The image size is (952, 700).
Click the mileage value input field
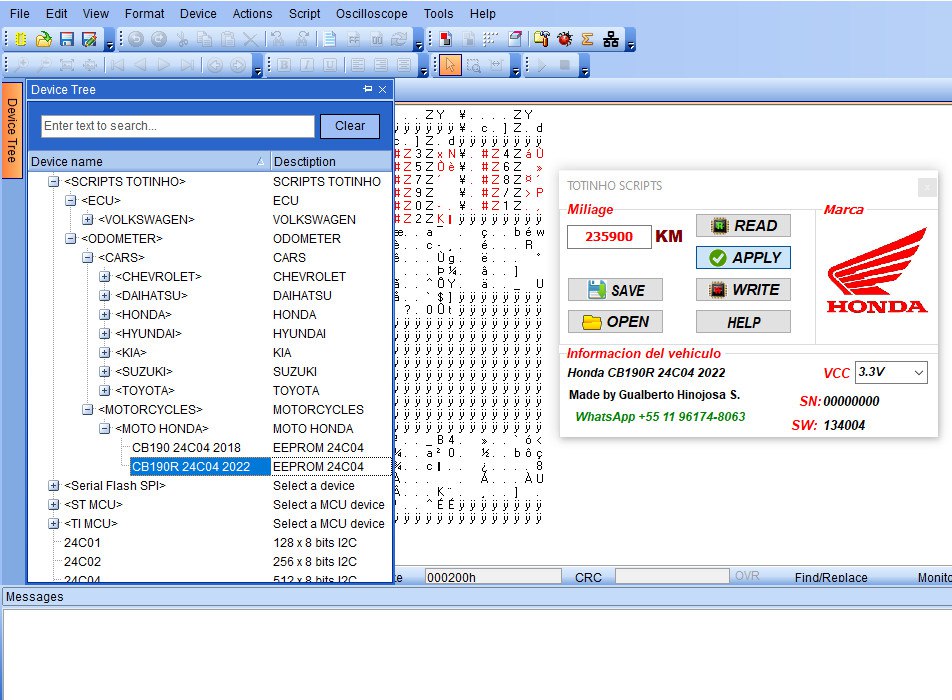[x=608, y=237]
